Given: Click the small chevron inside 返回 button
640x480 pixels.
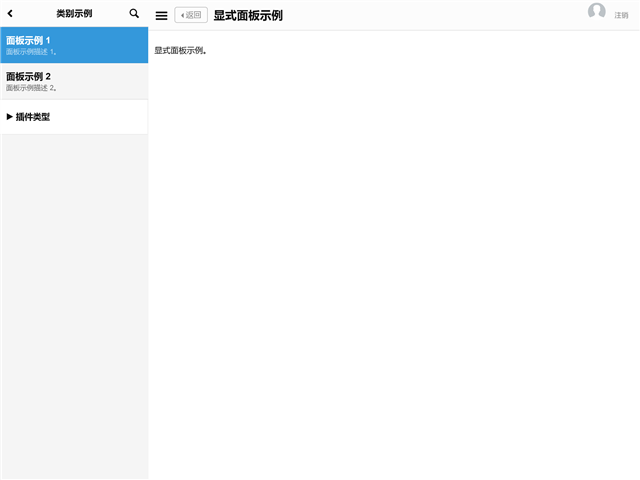Looking at the screenshot, I should [182, 15].
